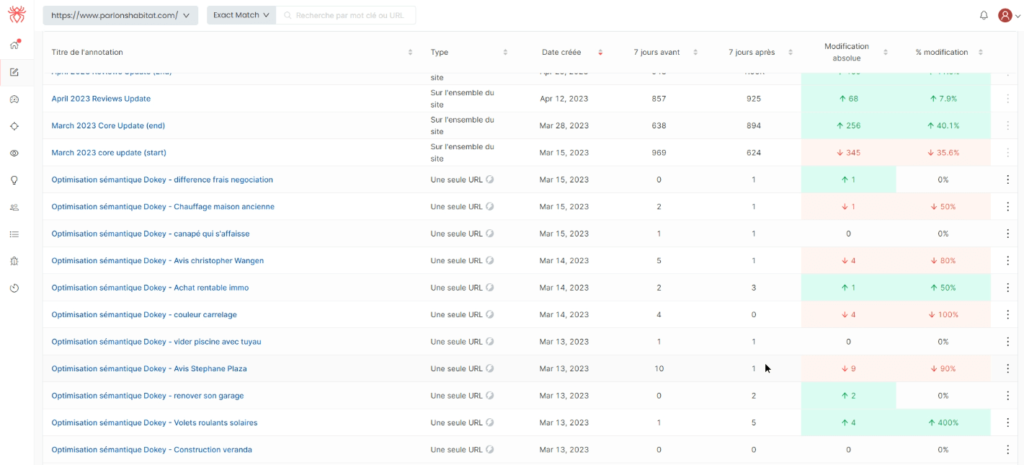Screen dimensions: 1024x465
Task: Click the ↓ 35.6% modification cell
Action: click(943, 153)
